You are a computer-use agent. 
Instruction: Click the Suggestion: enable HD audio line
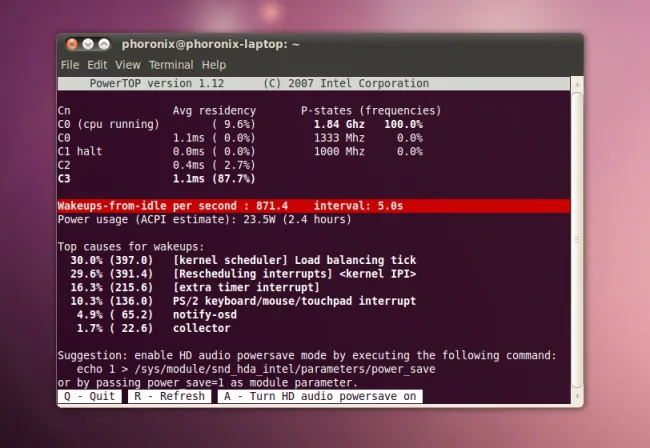point(307,356)
